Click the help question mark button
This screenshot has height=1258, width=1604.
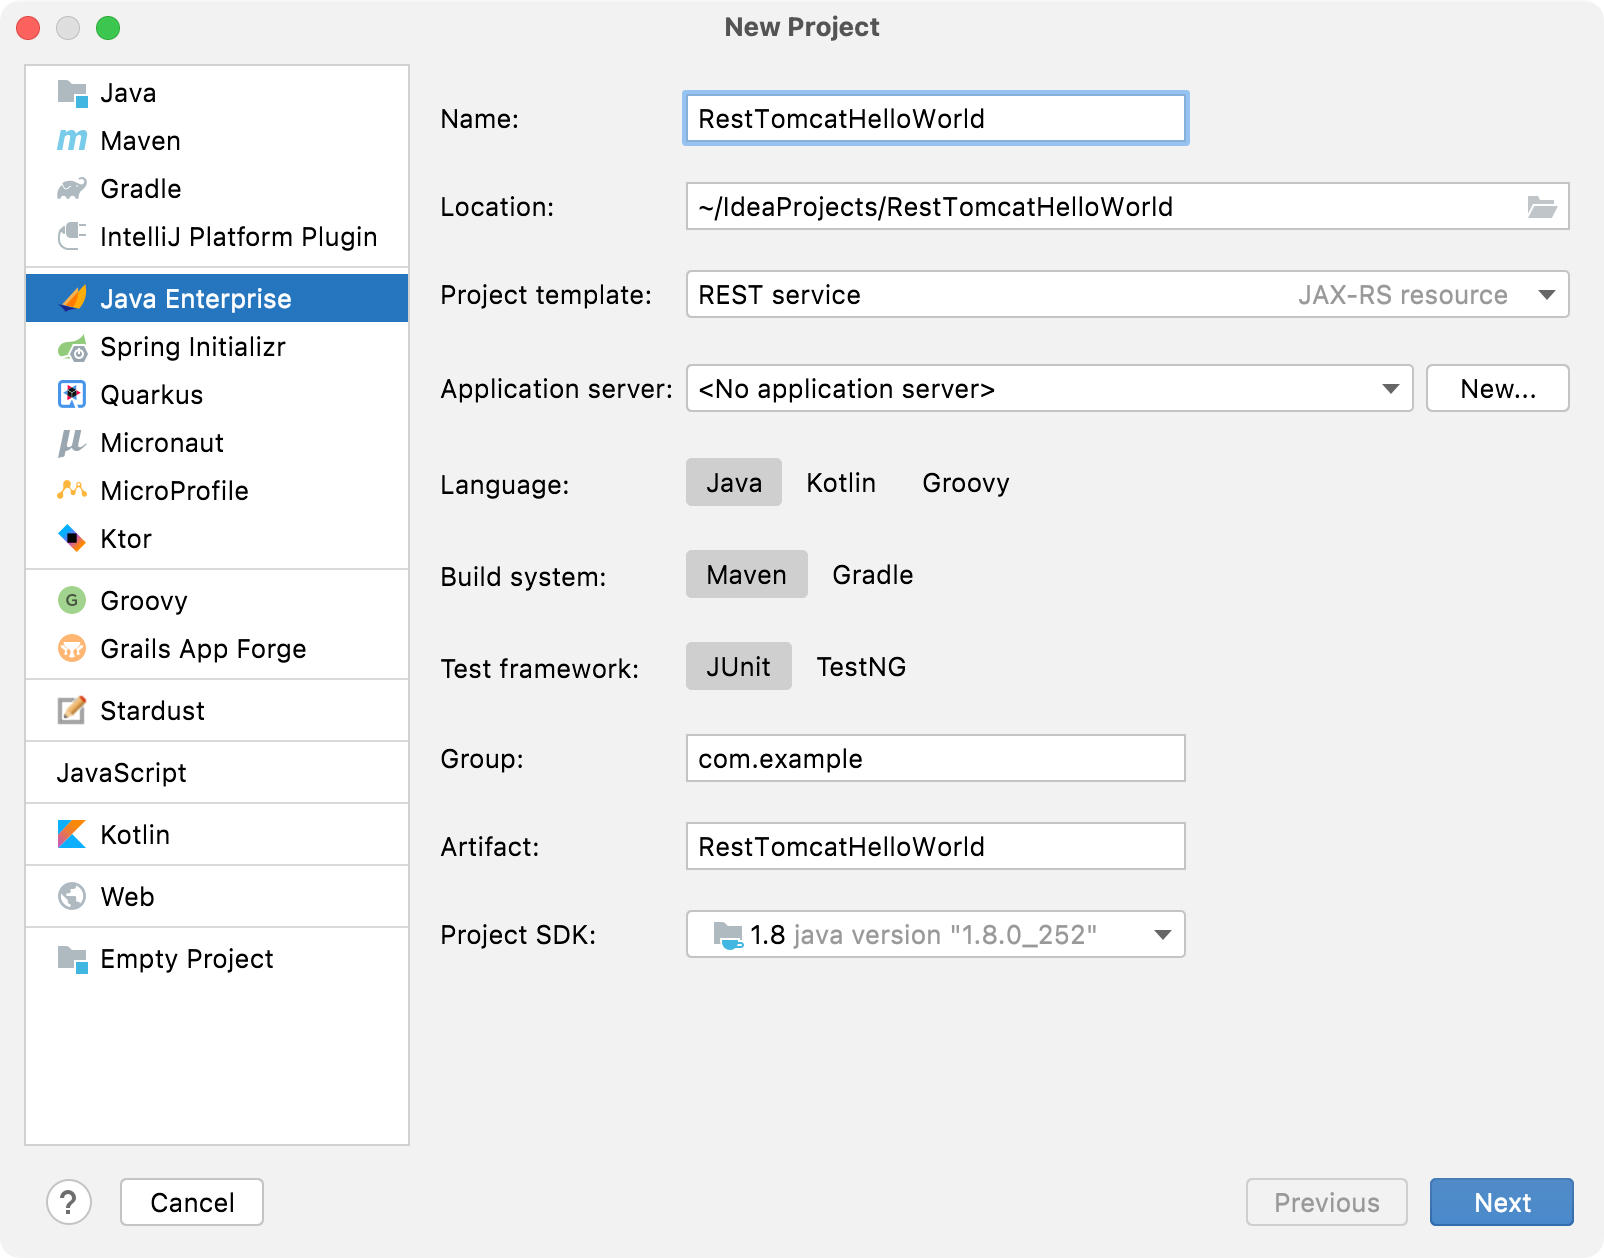69,1202
